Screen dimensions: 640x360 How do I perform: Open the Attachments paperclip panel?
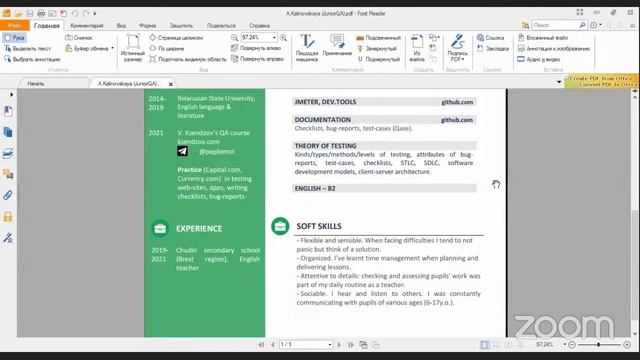tap(8, 195)
